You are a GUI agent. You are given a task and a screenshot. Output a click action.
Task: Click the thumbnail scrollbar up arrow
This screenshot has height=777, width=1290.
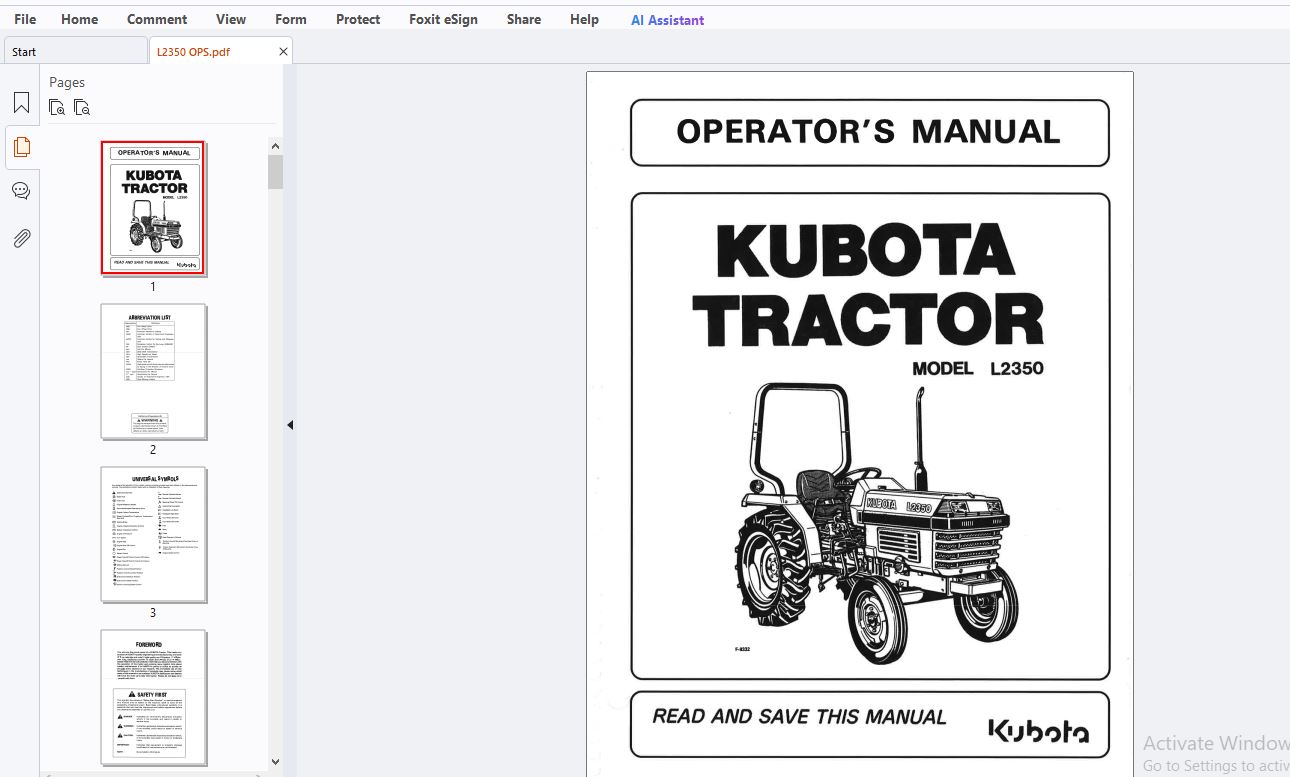point(276,146)
